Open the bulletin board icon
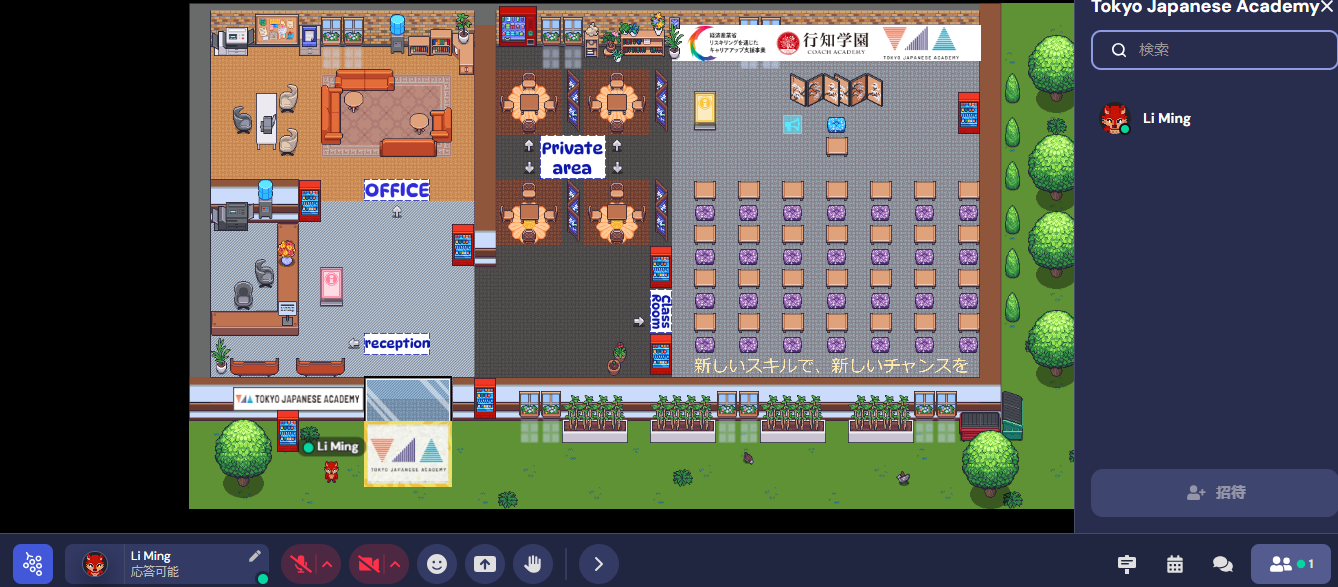 pyautogui.click(x=1127, y=564)
